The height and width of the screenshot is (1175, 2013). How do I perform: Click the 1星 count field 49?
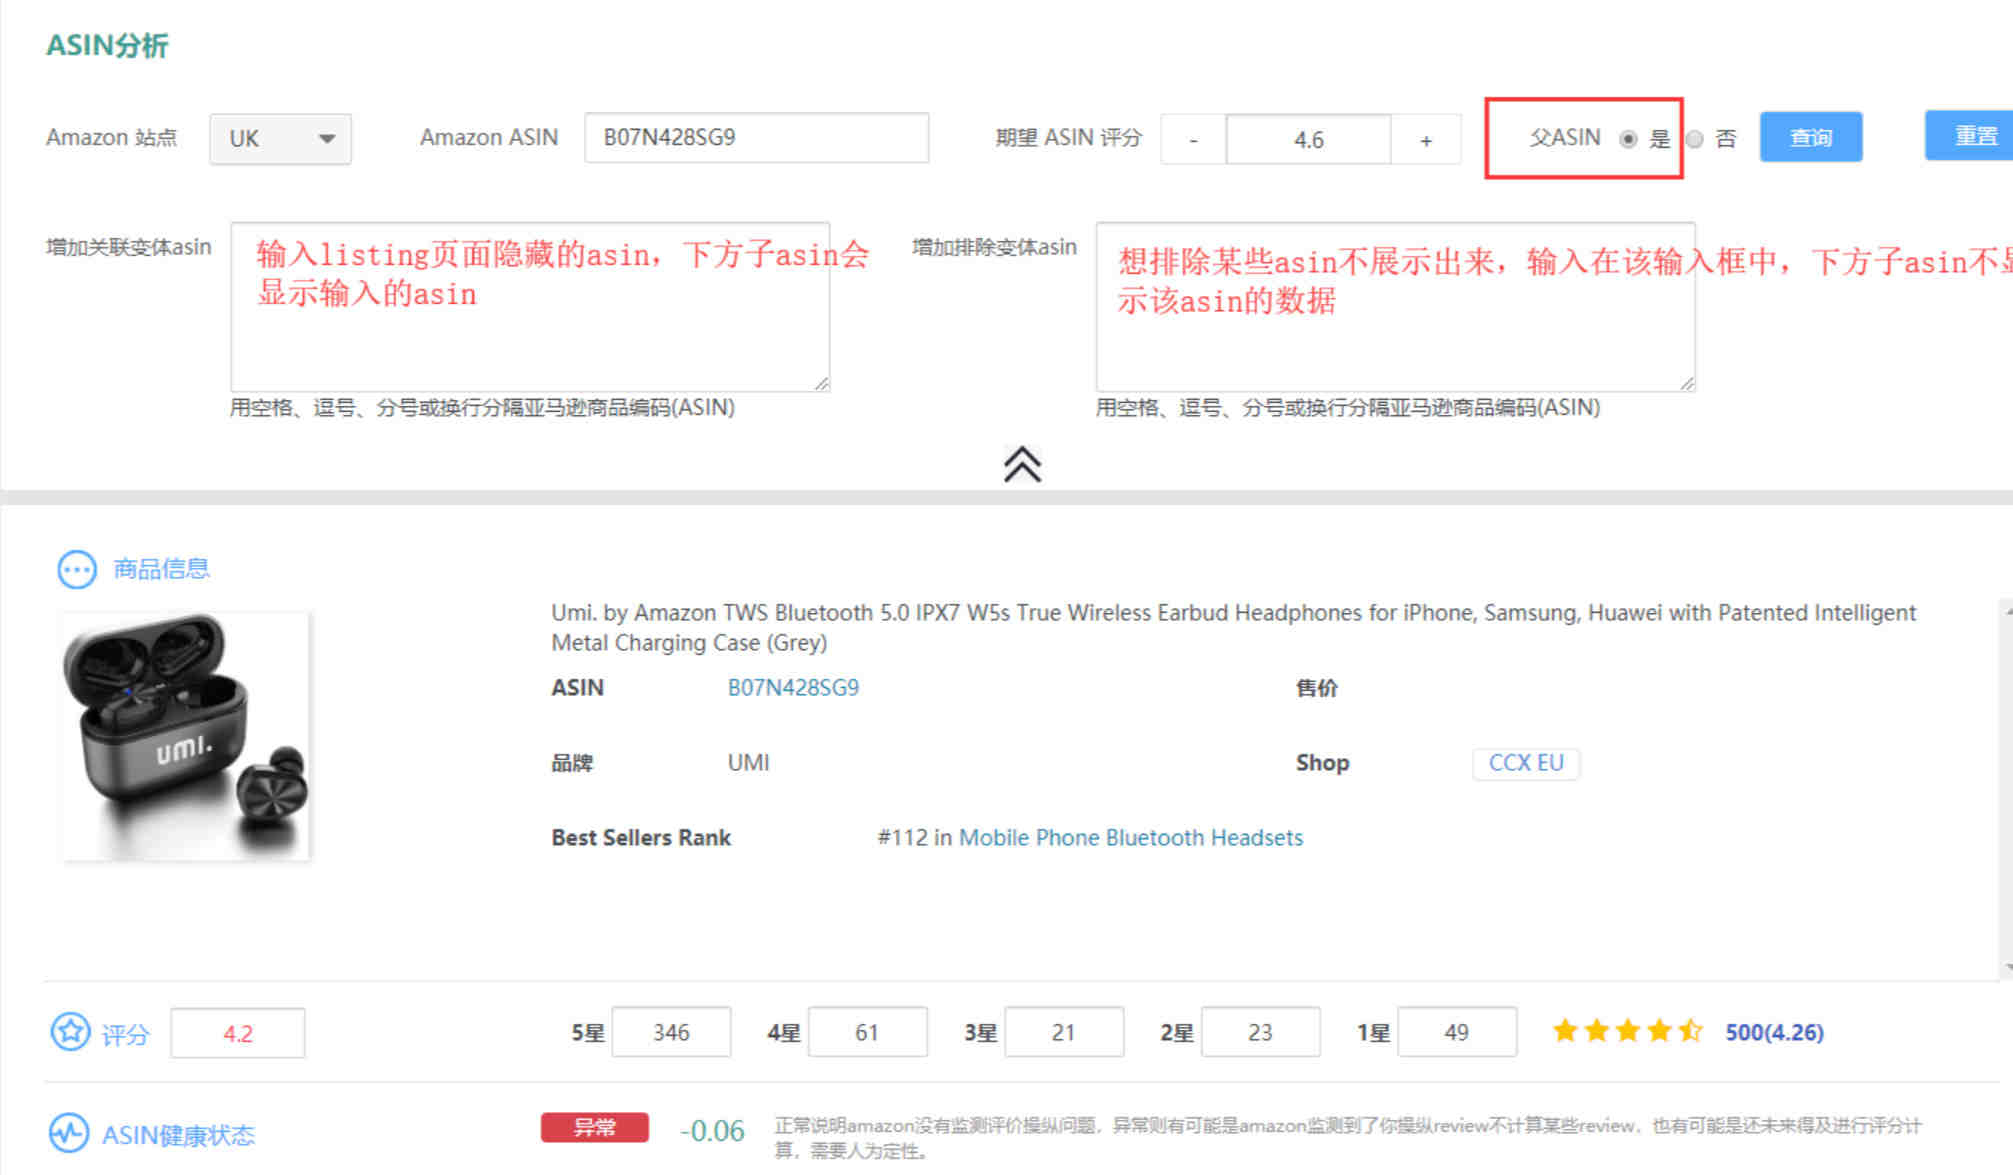pos(1457,1032)
